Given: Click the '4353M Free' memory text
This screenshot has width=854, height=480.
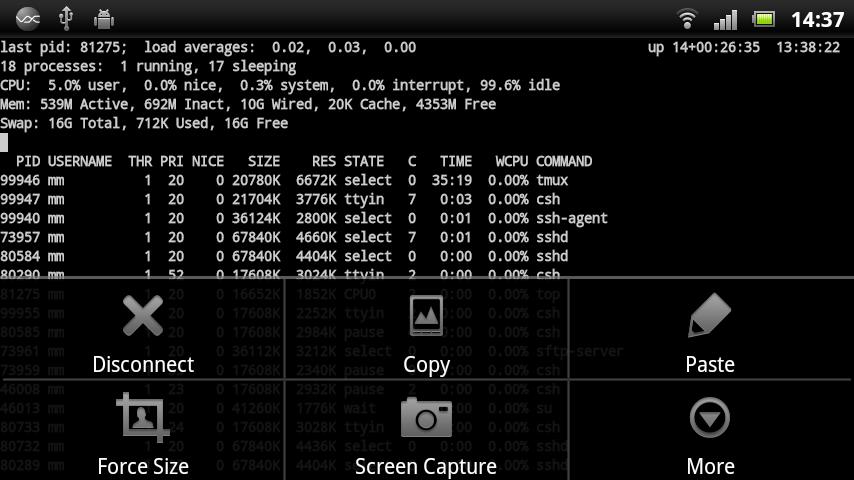Looking at the screenshot, I should click(456, 105).
